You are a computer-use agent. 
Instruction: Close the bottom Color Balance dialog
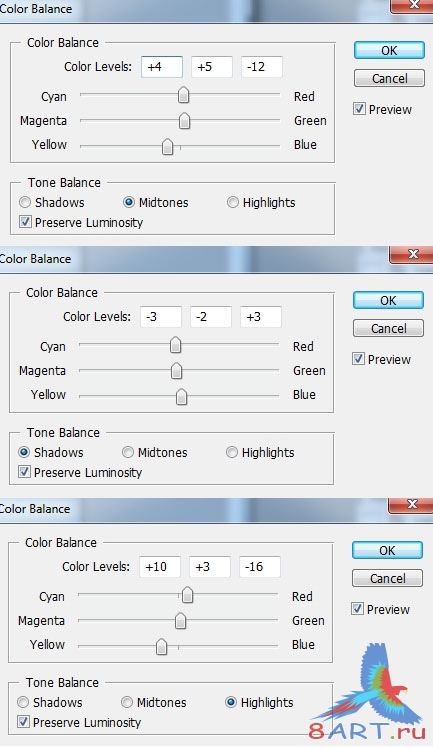point(411,505)
